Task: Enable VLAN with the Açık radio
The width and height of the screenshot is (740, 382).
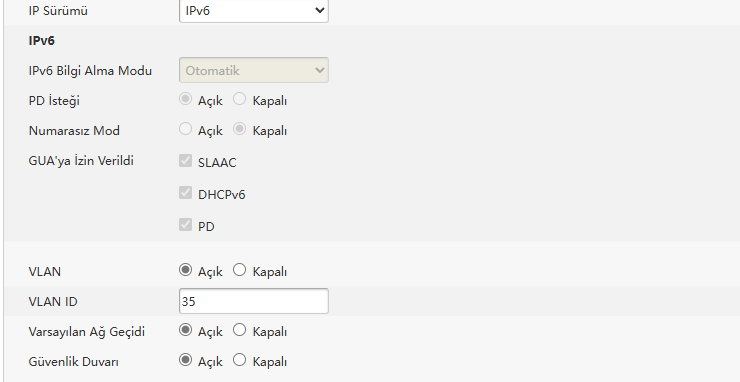Action: [x=185, y=270]
